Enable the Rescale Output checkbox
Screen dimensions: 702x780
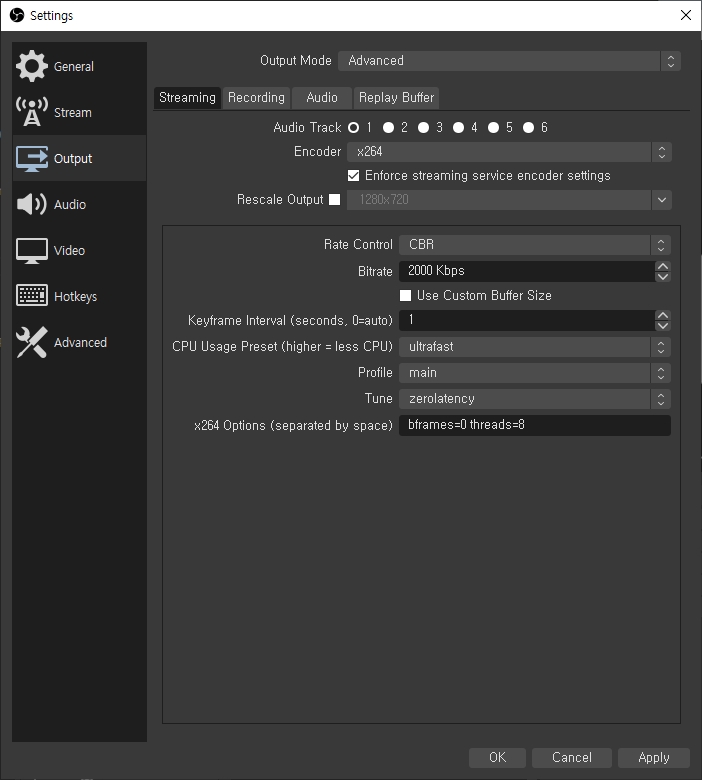[334, 200]
